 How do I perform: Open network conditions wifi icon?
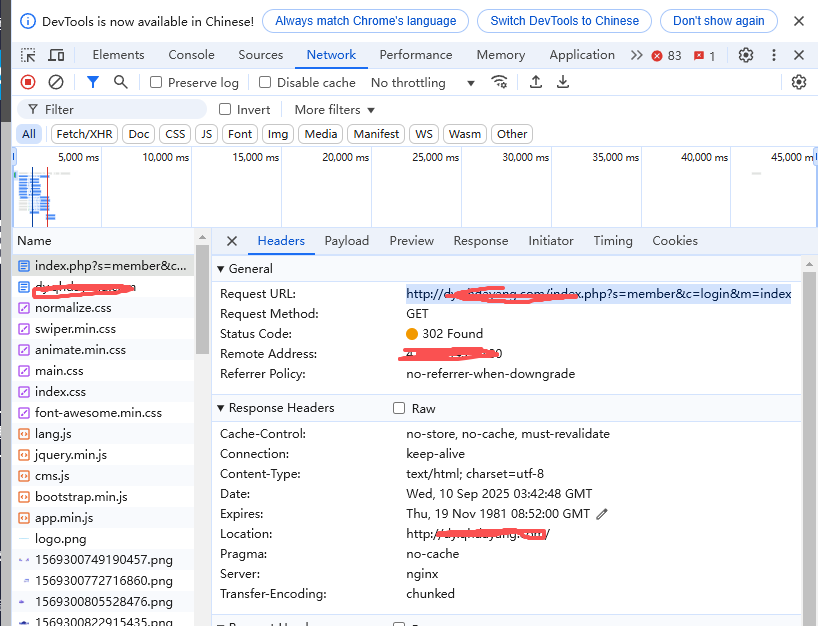tap(499, 82)
